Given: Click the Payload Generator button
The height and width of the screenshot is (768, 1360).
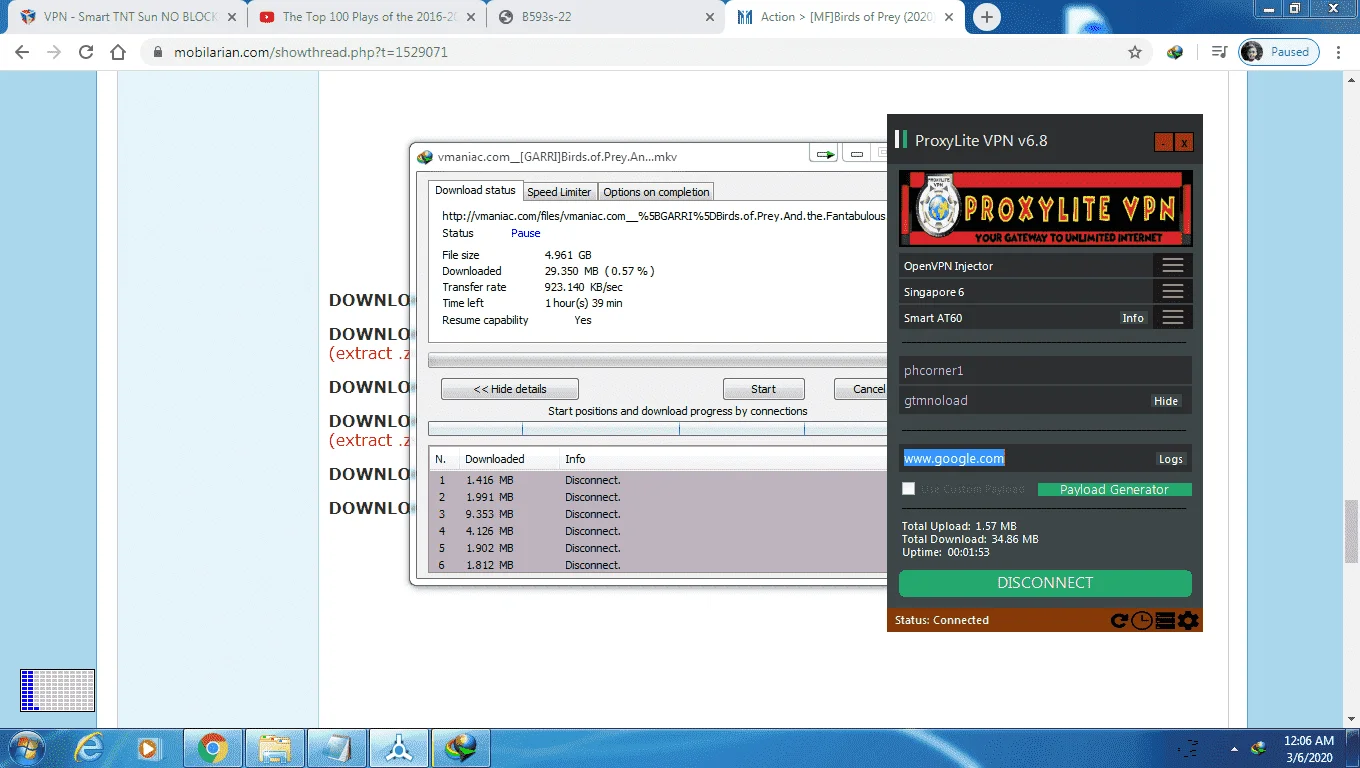Looking at the screenshot, I should pyautogui.click(x=1115, y=489).
